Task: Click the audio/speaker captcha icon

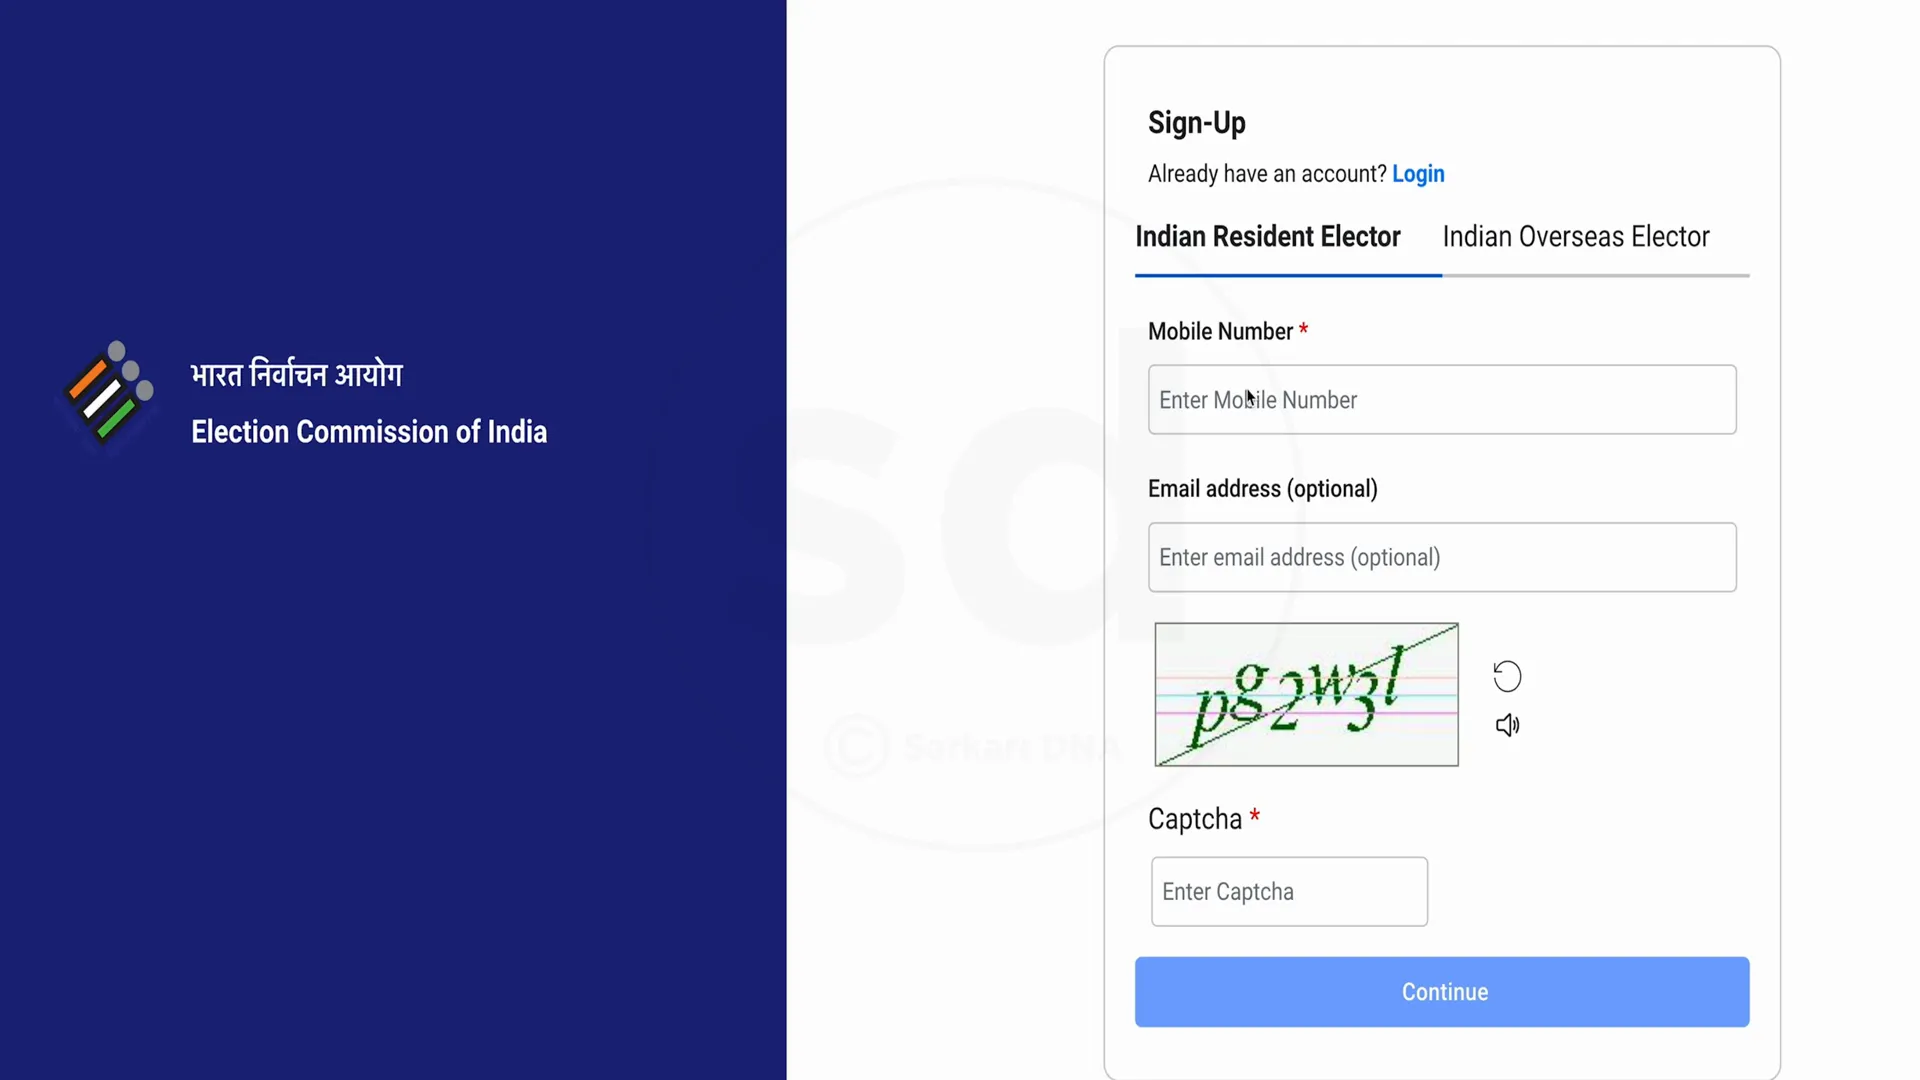Action: click(x=1510, y=725)
